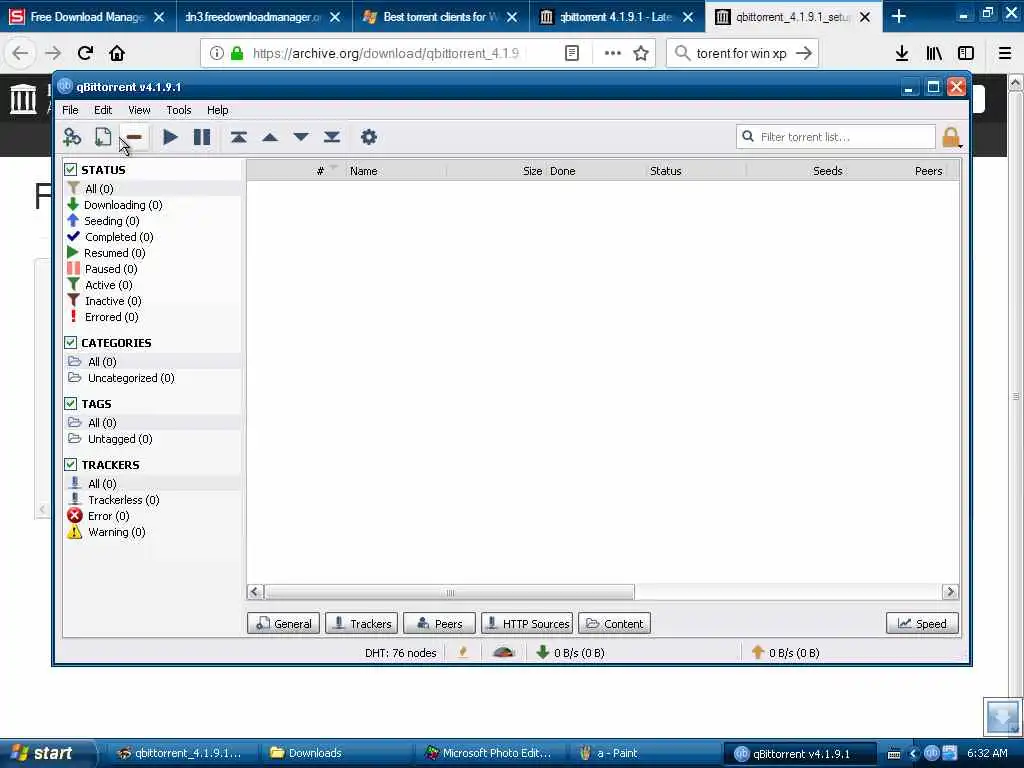Click the connection status plug icon
This screenshot has height=768, width=1024.
pos(463,652)
